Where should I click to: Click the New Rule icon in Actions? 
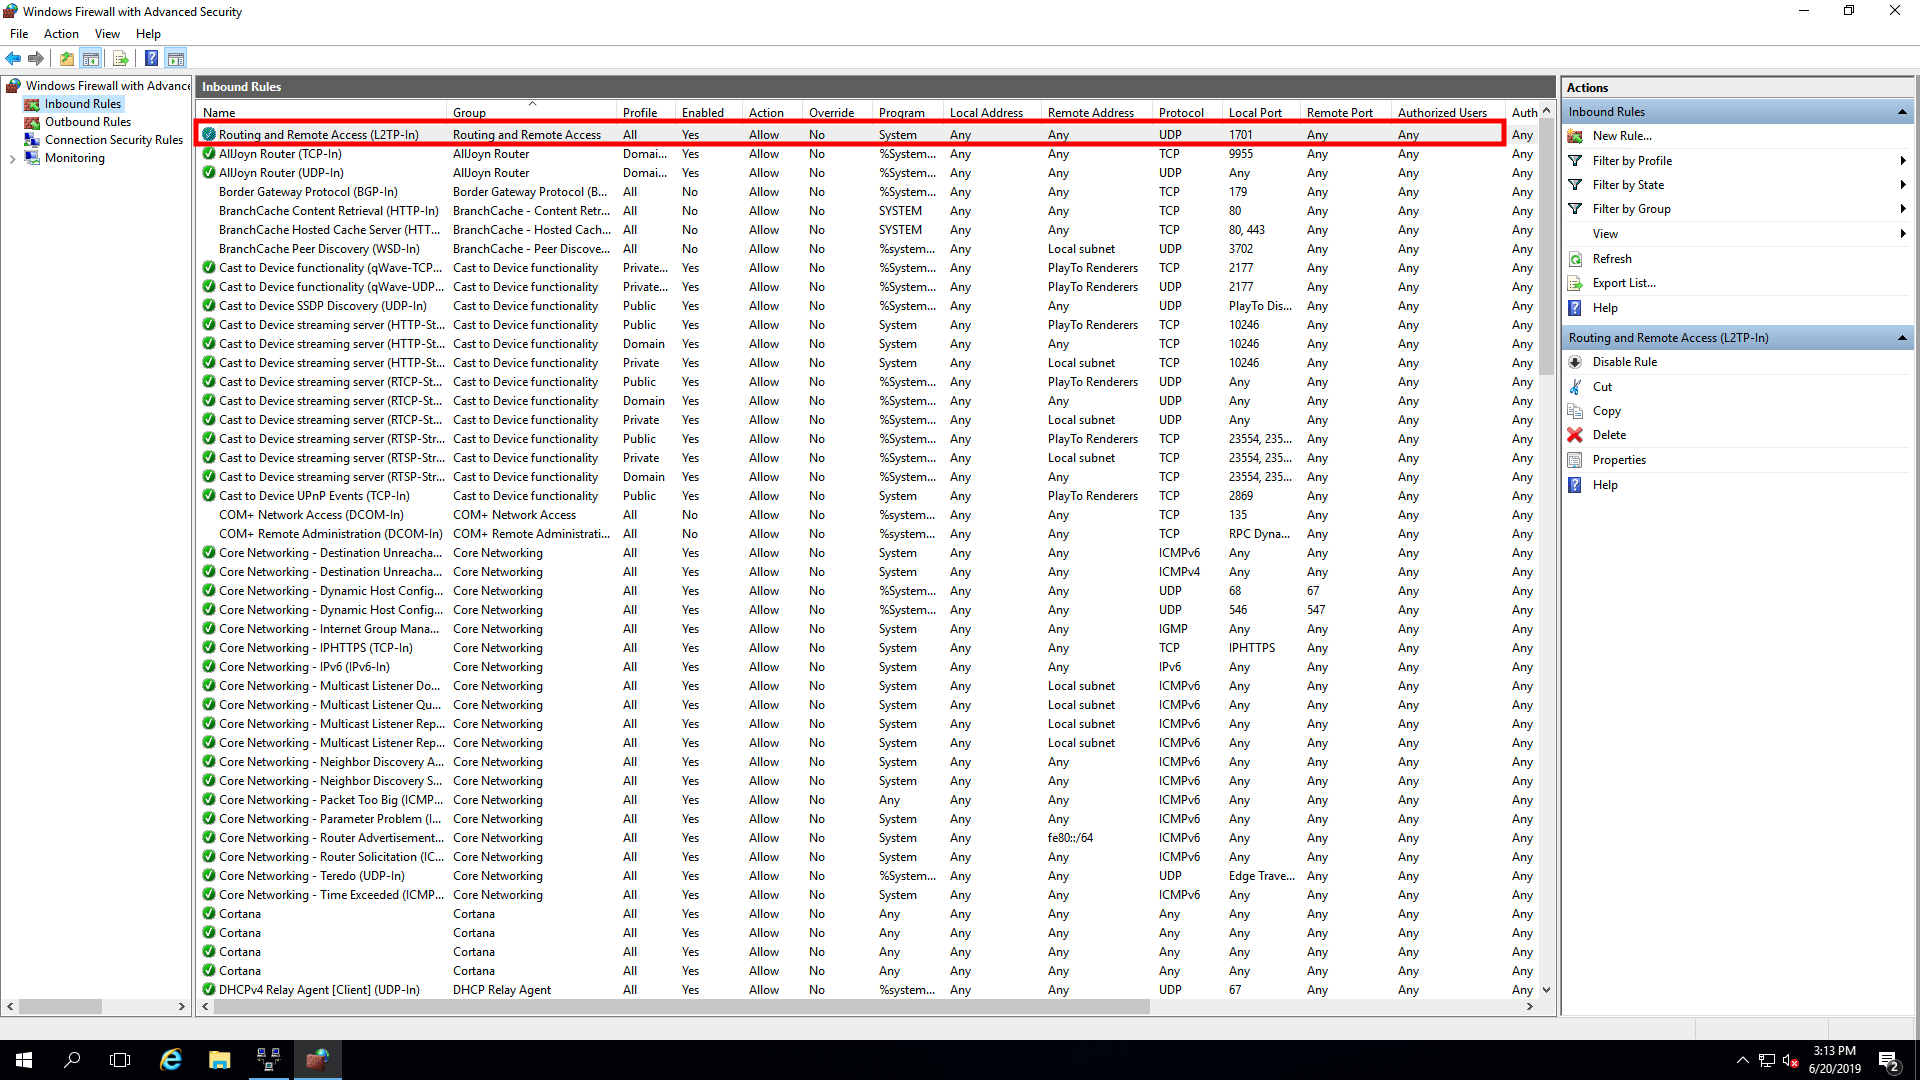tap(1576, 136)
